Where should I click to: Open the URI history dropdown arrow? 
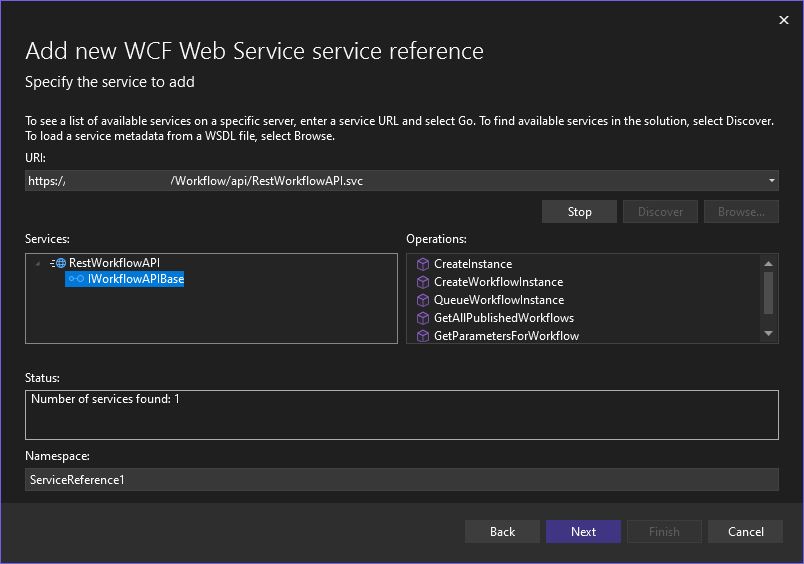pyautogui.click(x=771, y=181)
